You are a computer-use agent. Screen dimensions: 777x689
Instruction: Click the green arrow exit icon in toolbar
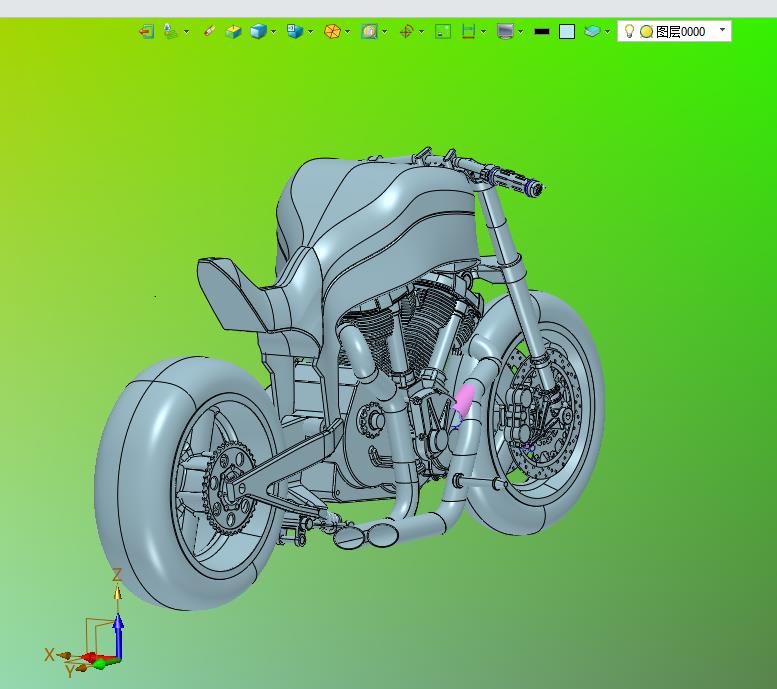pyautogui.click(x=146, y=32)
